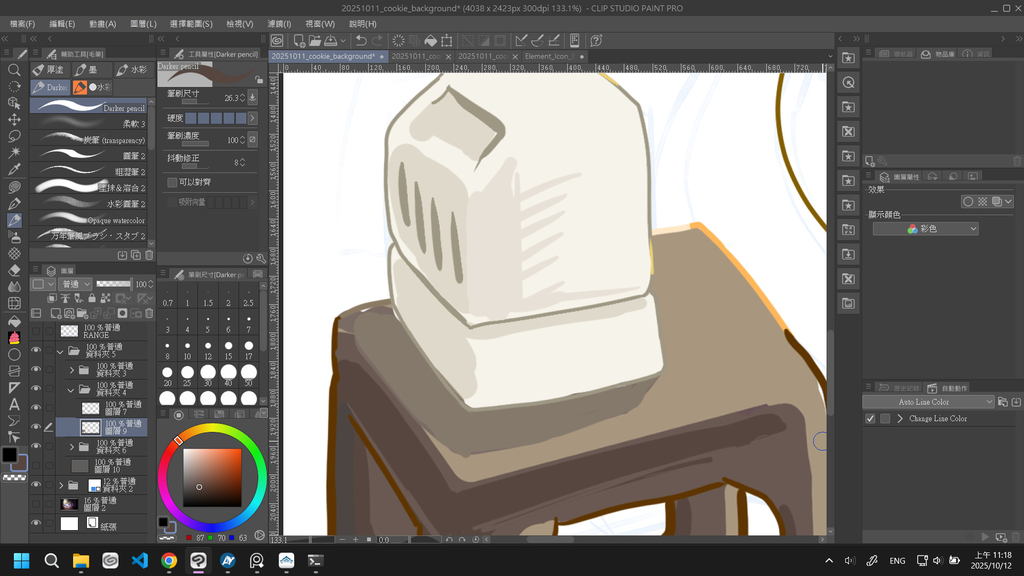Pick the Auto select magic wand tool

(14, 152)
